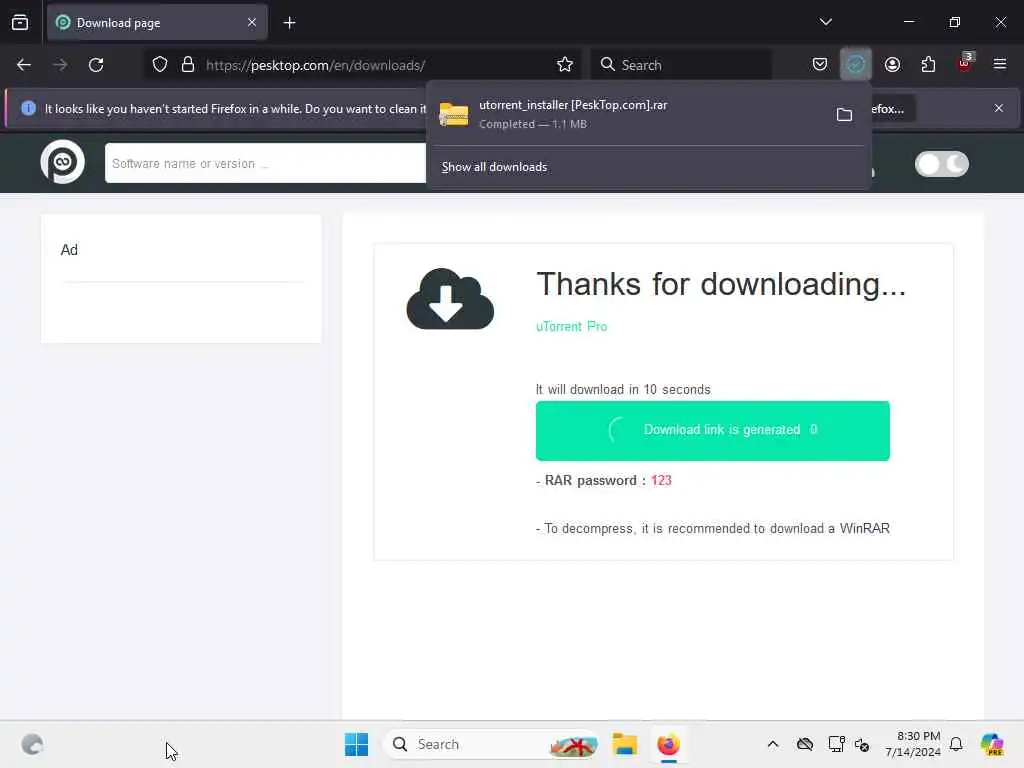Viewport: 1024px width, 768px height.
Task: Toggle the dark mode switch
Action: tap(941, 164)
